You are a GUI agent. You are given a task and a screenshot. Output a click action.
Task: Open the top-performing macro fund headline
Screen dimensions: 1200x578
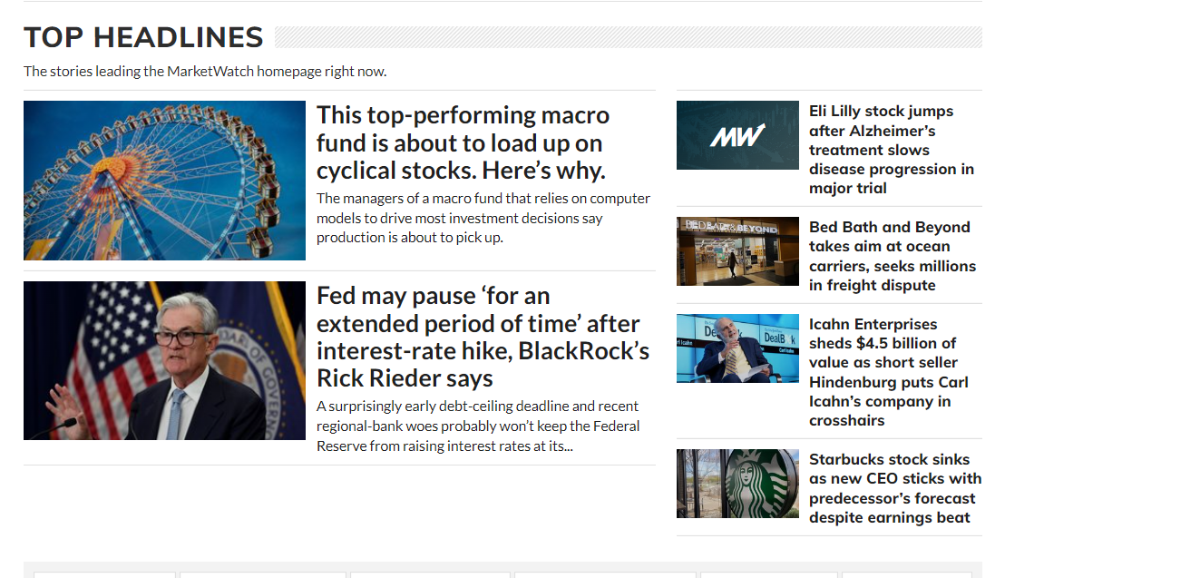coord(462,143)
